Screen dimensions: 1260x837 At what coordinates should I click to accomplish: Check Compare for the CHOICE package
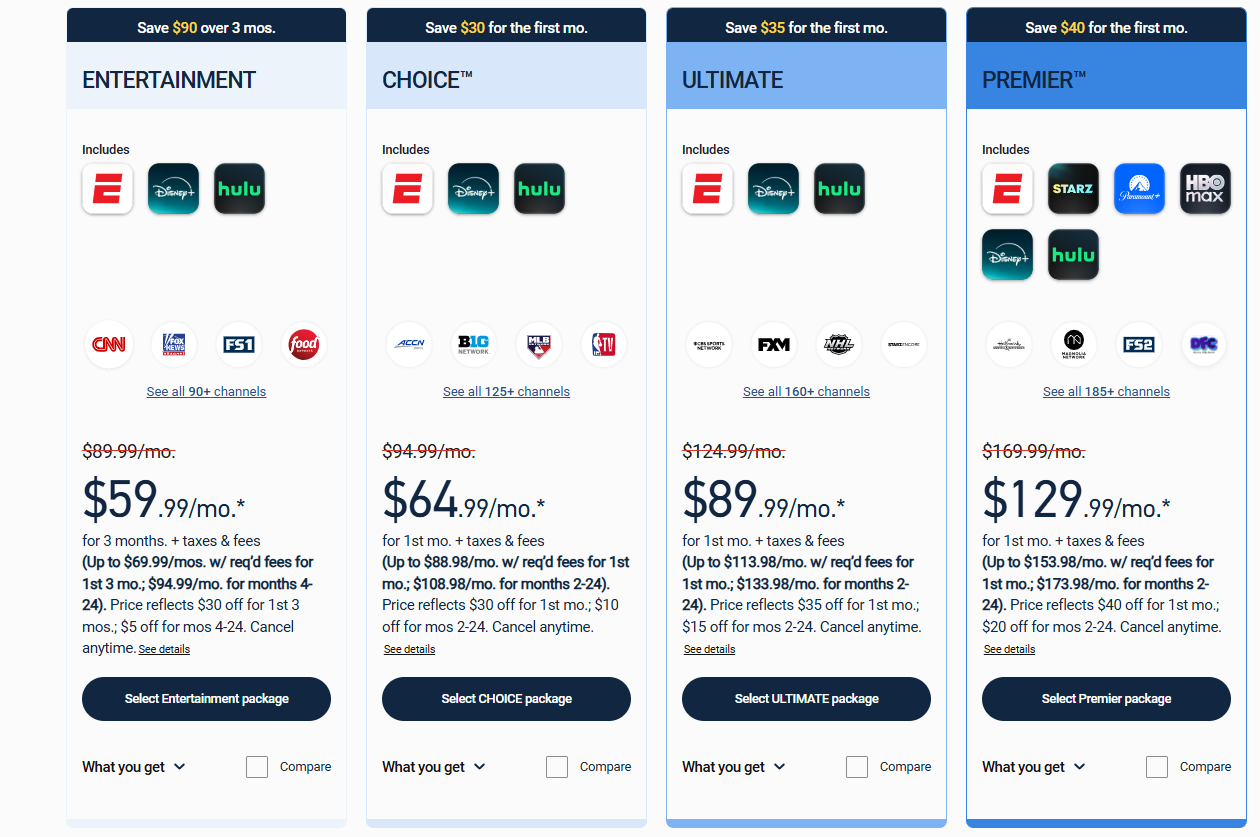[x=557, y=767]
